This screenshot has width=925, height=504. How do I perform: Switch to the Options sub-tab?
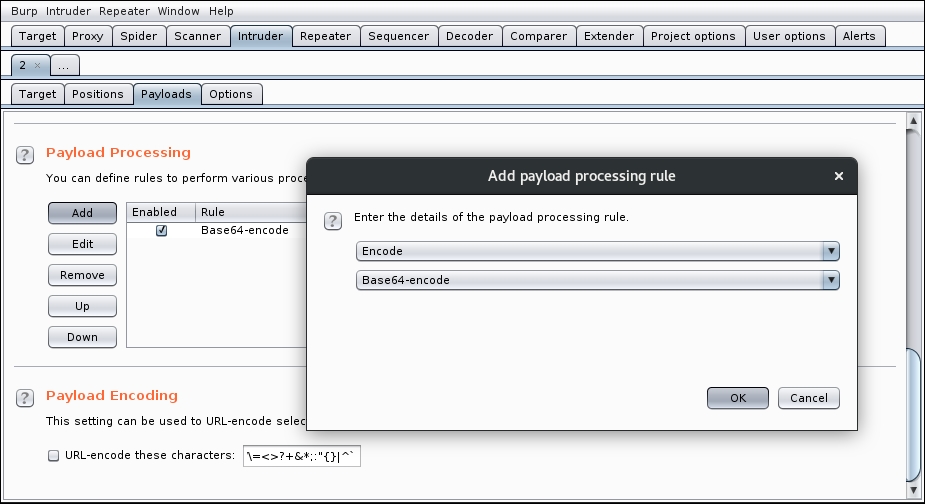(x=231, y=94)
